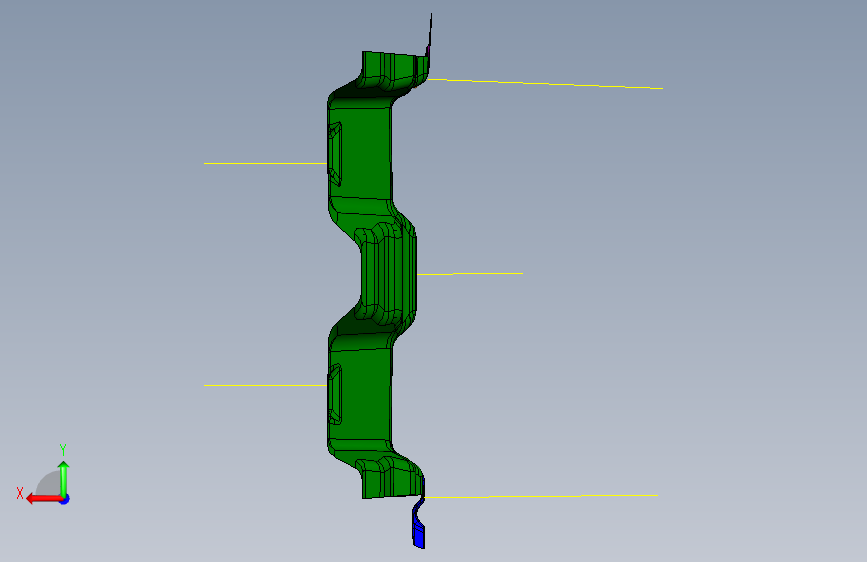Screen dimensions: 867x562
Task: Select the blue surface at the model's bottom
Action: [x=419, y=522]
